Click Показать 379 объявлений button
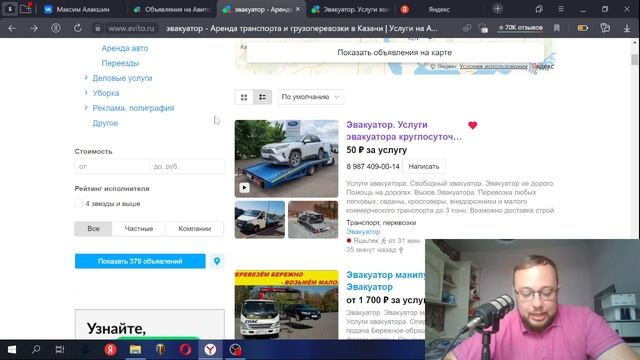 click(x=140, y=261)
